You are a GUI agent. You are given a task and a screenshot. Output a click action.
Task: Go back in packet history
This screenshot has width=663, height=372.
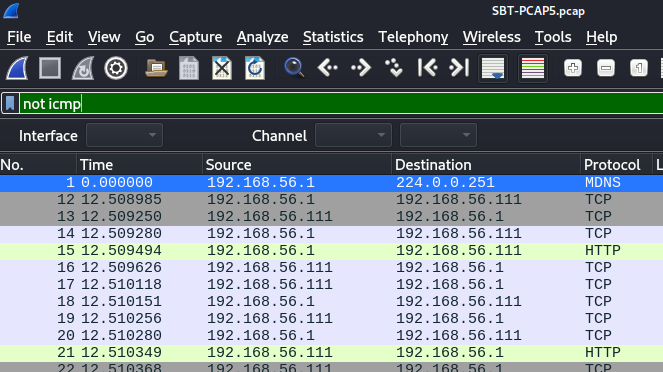tap(328, 68)
